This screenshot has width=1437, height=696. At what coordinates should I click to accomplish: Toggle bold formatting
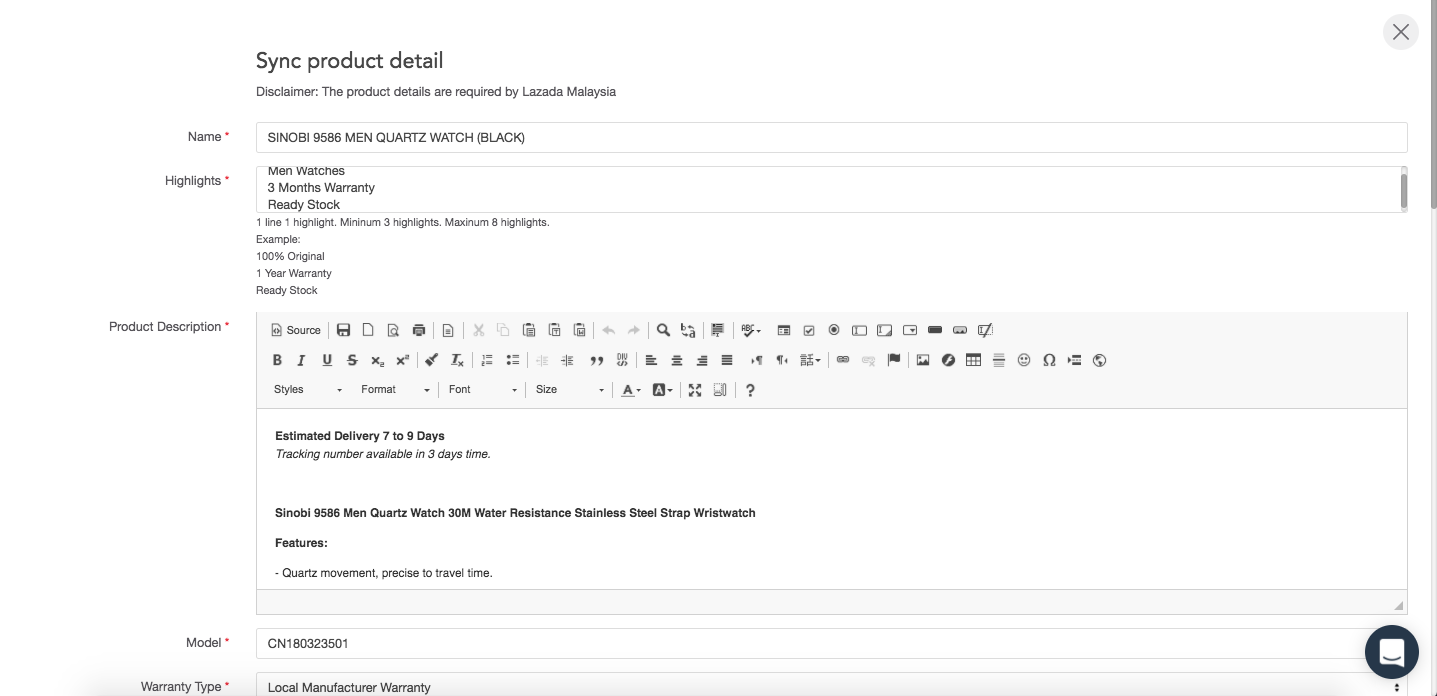point(277,360)
